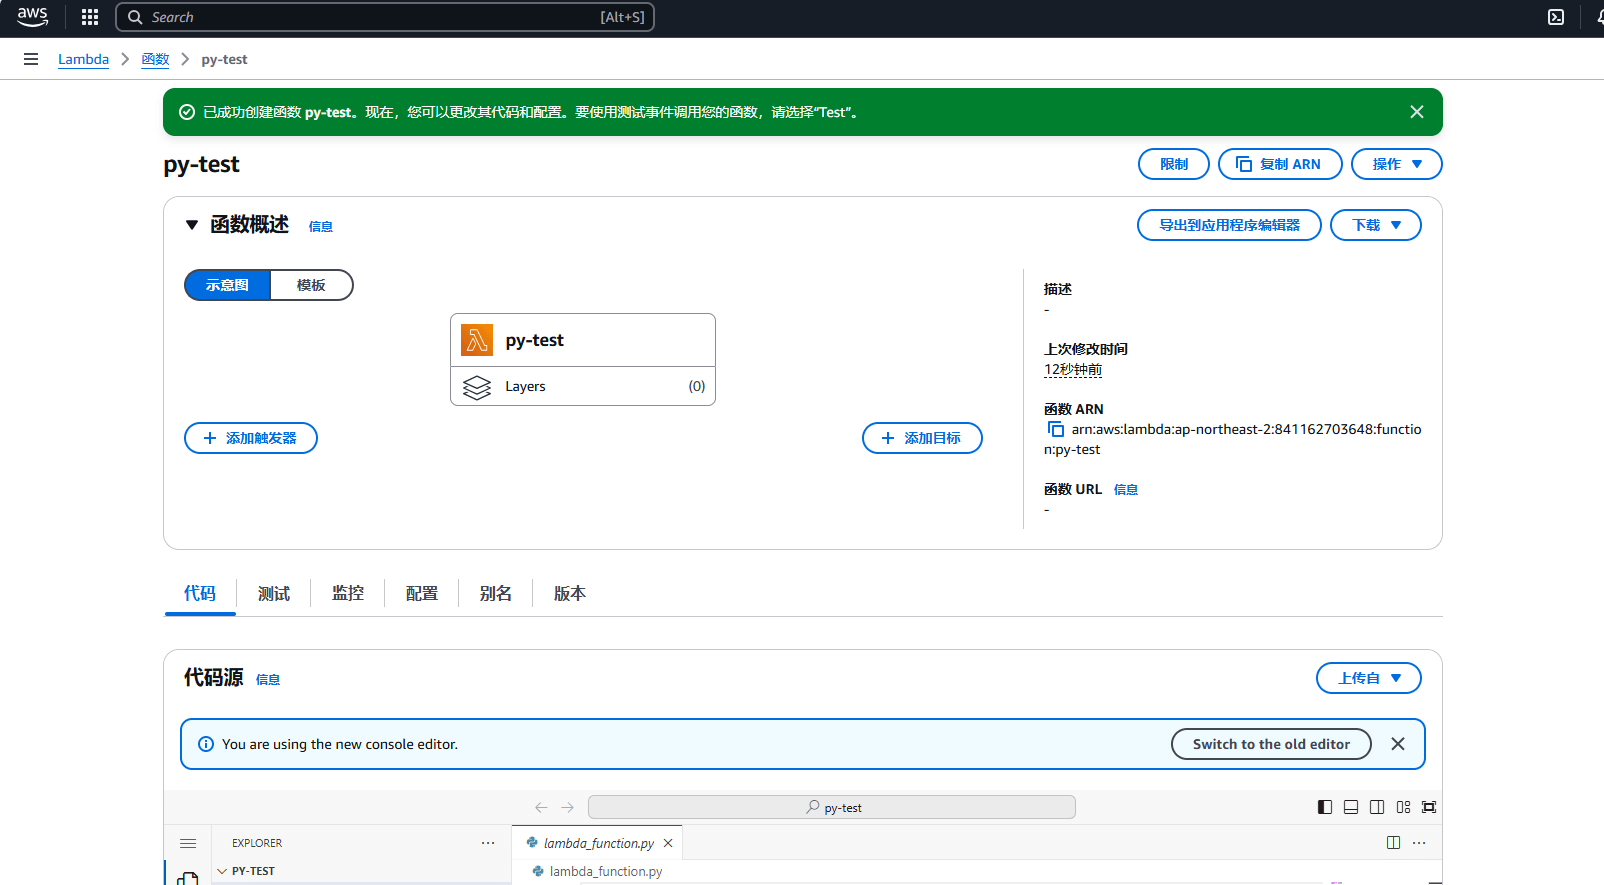Screen dimensions: 1604x885
Task: Click the explorer files activity icon
Action: tap(188, 878)
